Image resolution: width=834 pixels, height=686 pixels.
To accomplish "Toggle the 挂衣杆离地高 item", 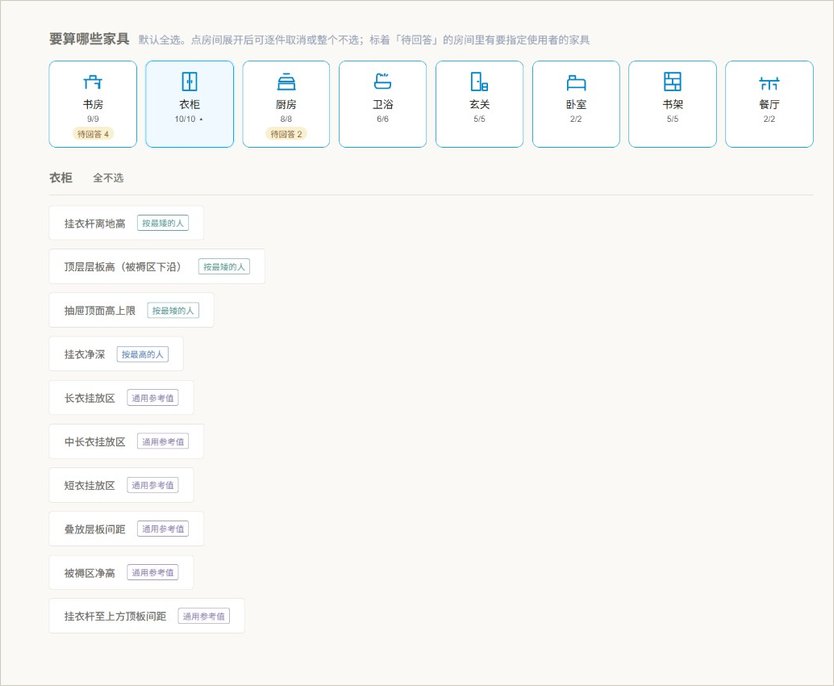I will pyautogui.click(x=126, y=223).
